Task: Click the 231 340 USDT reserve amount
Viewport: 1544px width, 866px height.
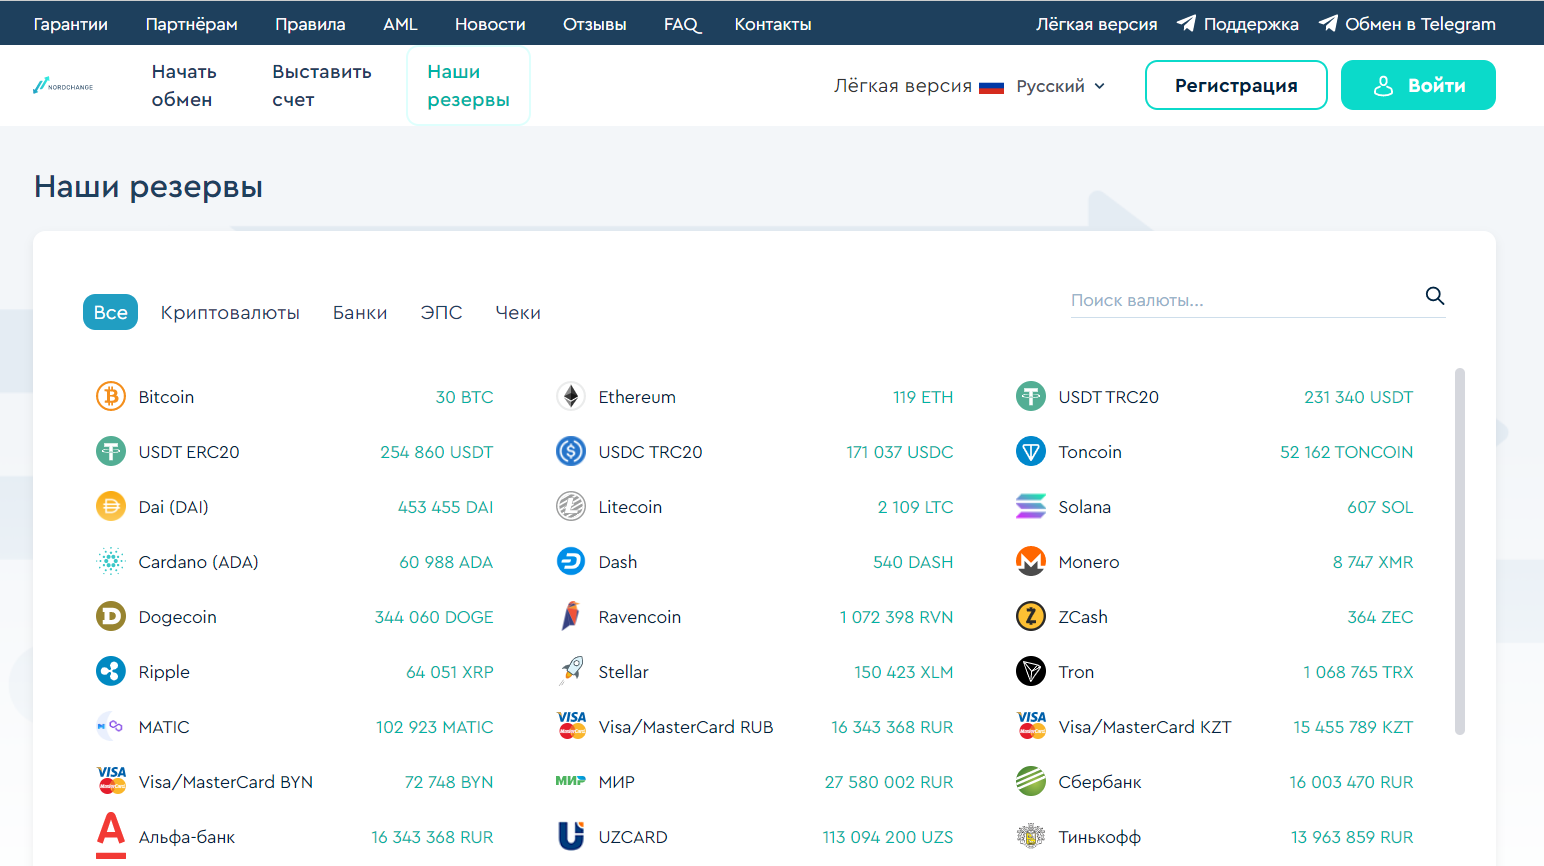Action: coord(1358,397)
